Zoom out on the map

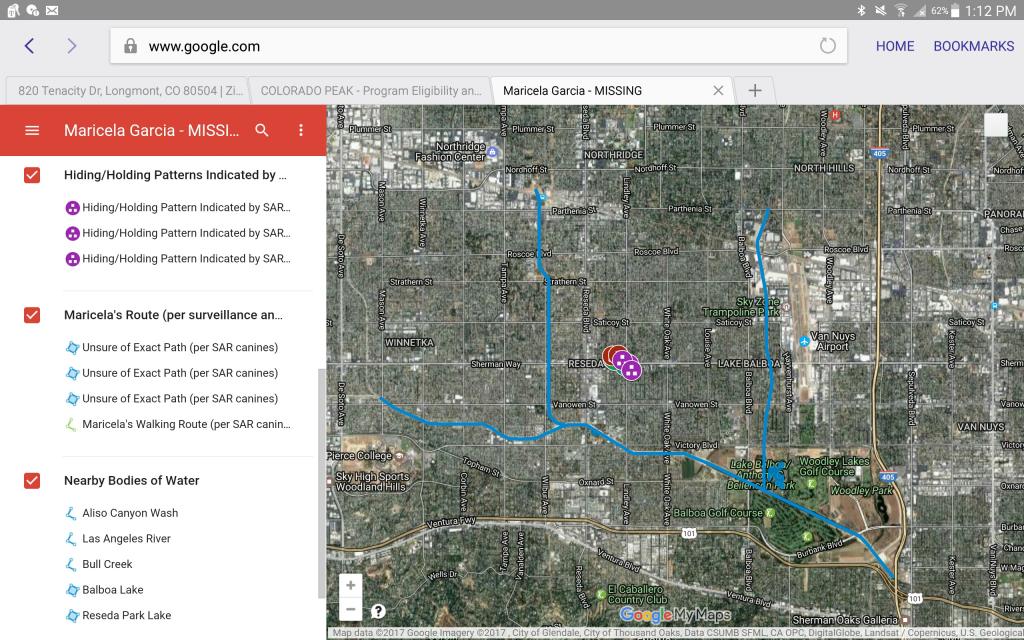[350, 608]
